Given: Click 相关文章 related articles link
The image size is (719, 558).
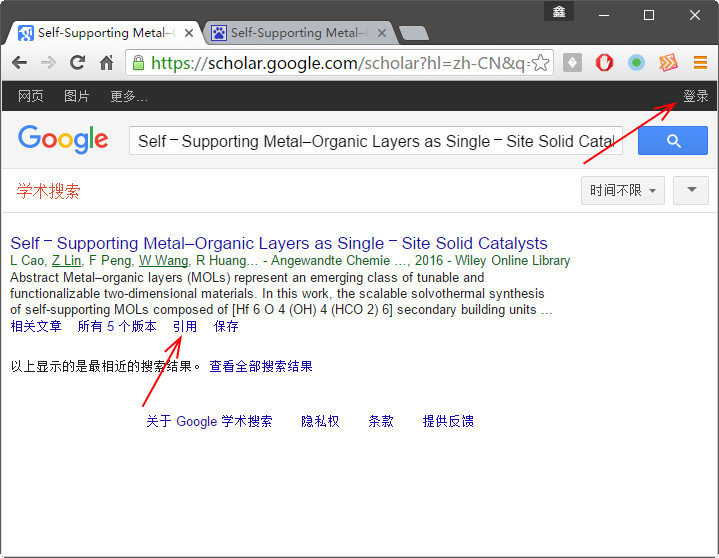Looking at the screenshot, I should (36, 326).
